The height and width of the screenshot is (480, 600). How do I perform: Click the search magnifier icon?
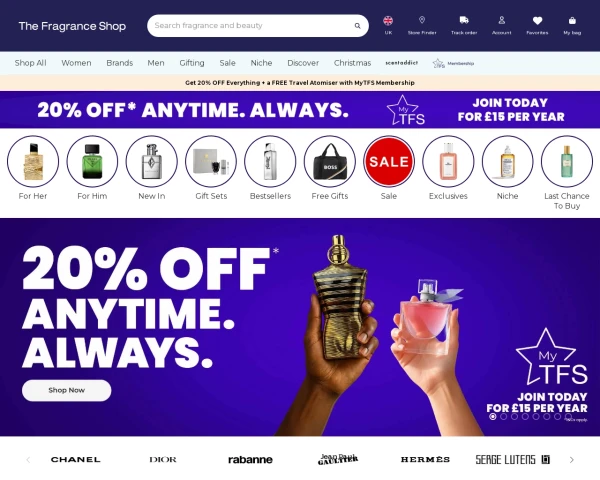pos(357,26)
